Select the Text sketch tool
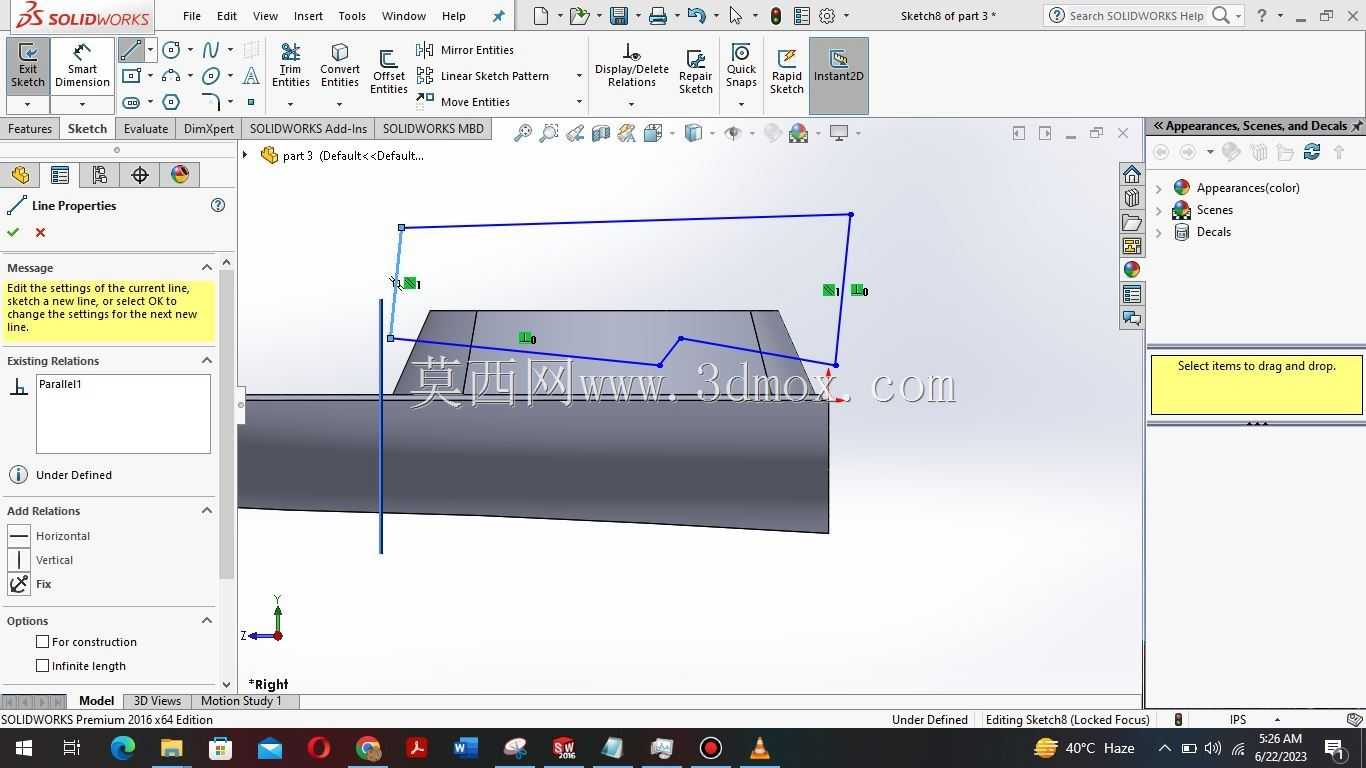The width and height of the screenshot is (1366, 768). [251, 76]
